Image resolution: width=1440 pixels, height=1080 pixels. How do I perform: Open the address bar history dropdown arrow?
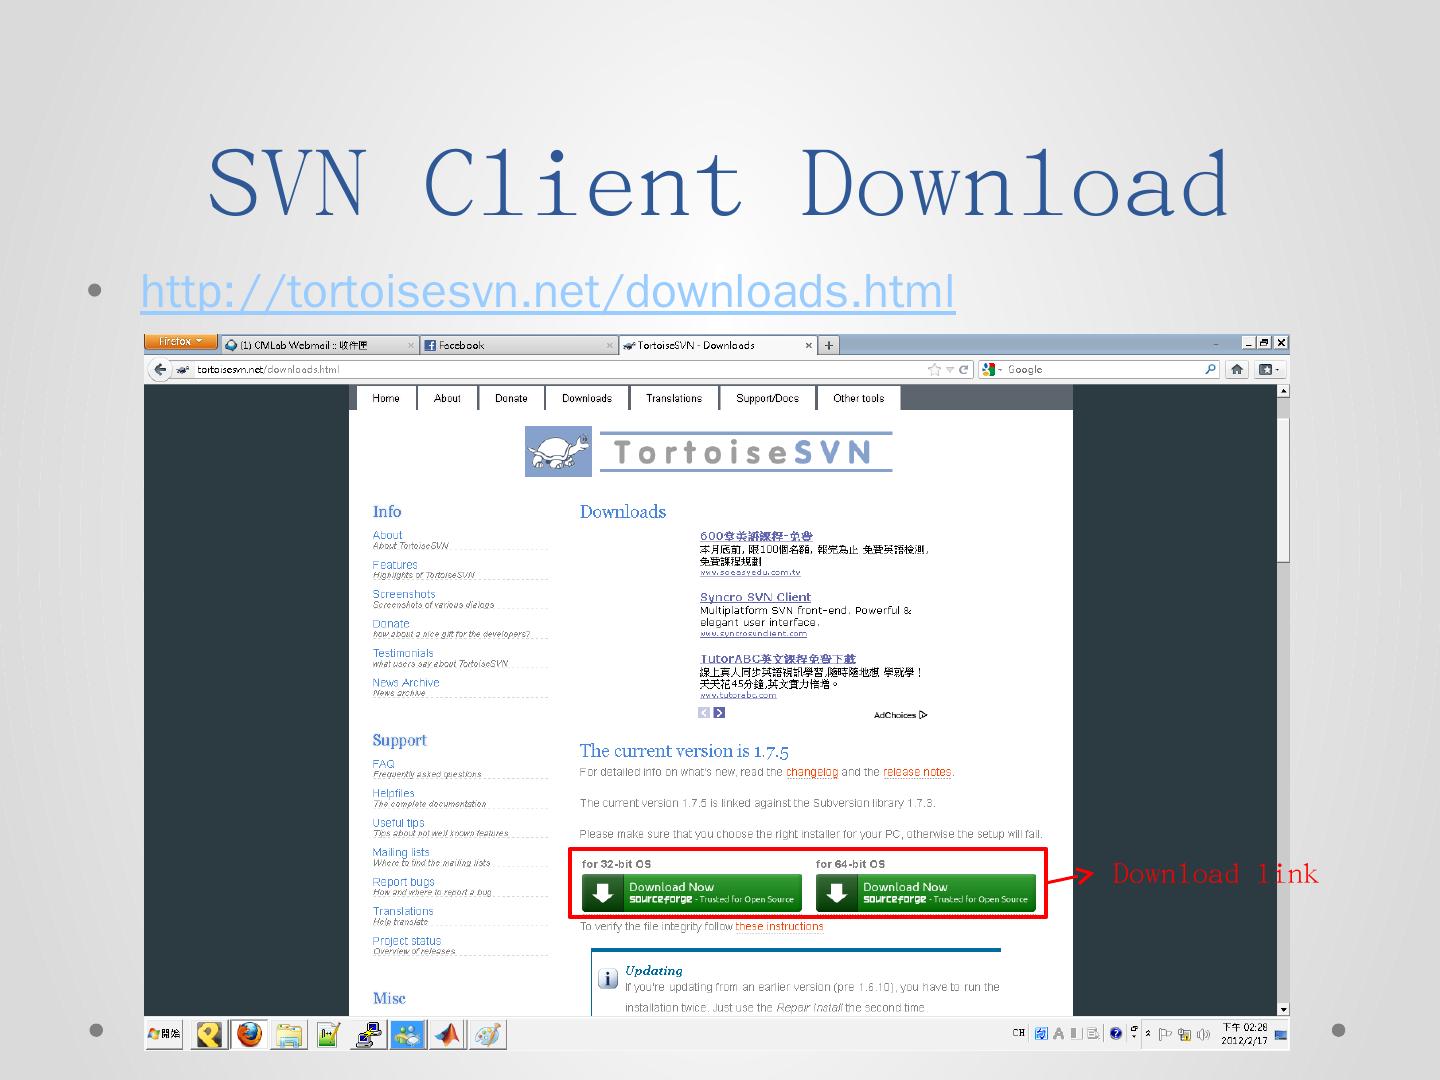(950, 369)
